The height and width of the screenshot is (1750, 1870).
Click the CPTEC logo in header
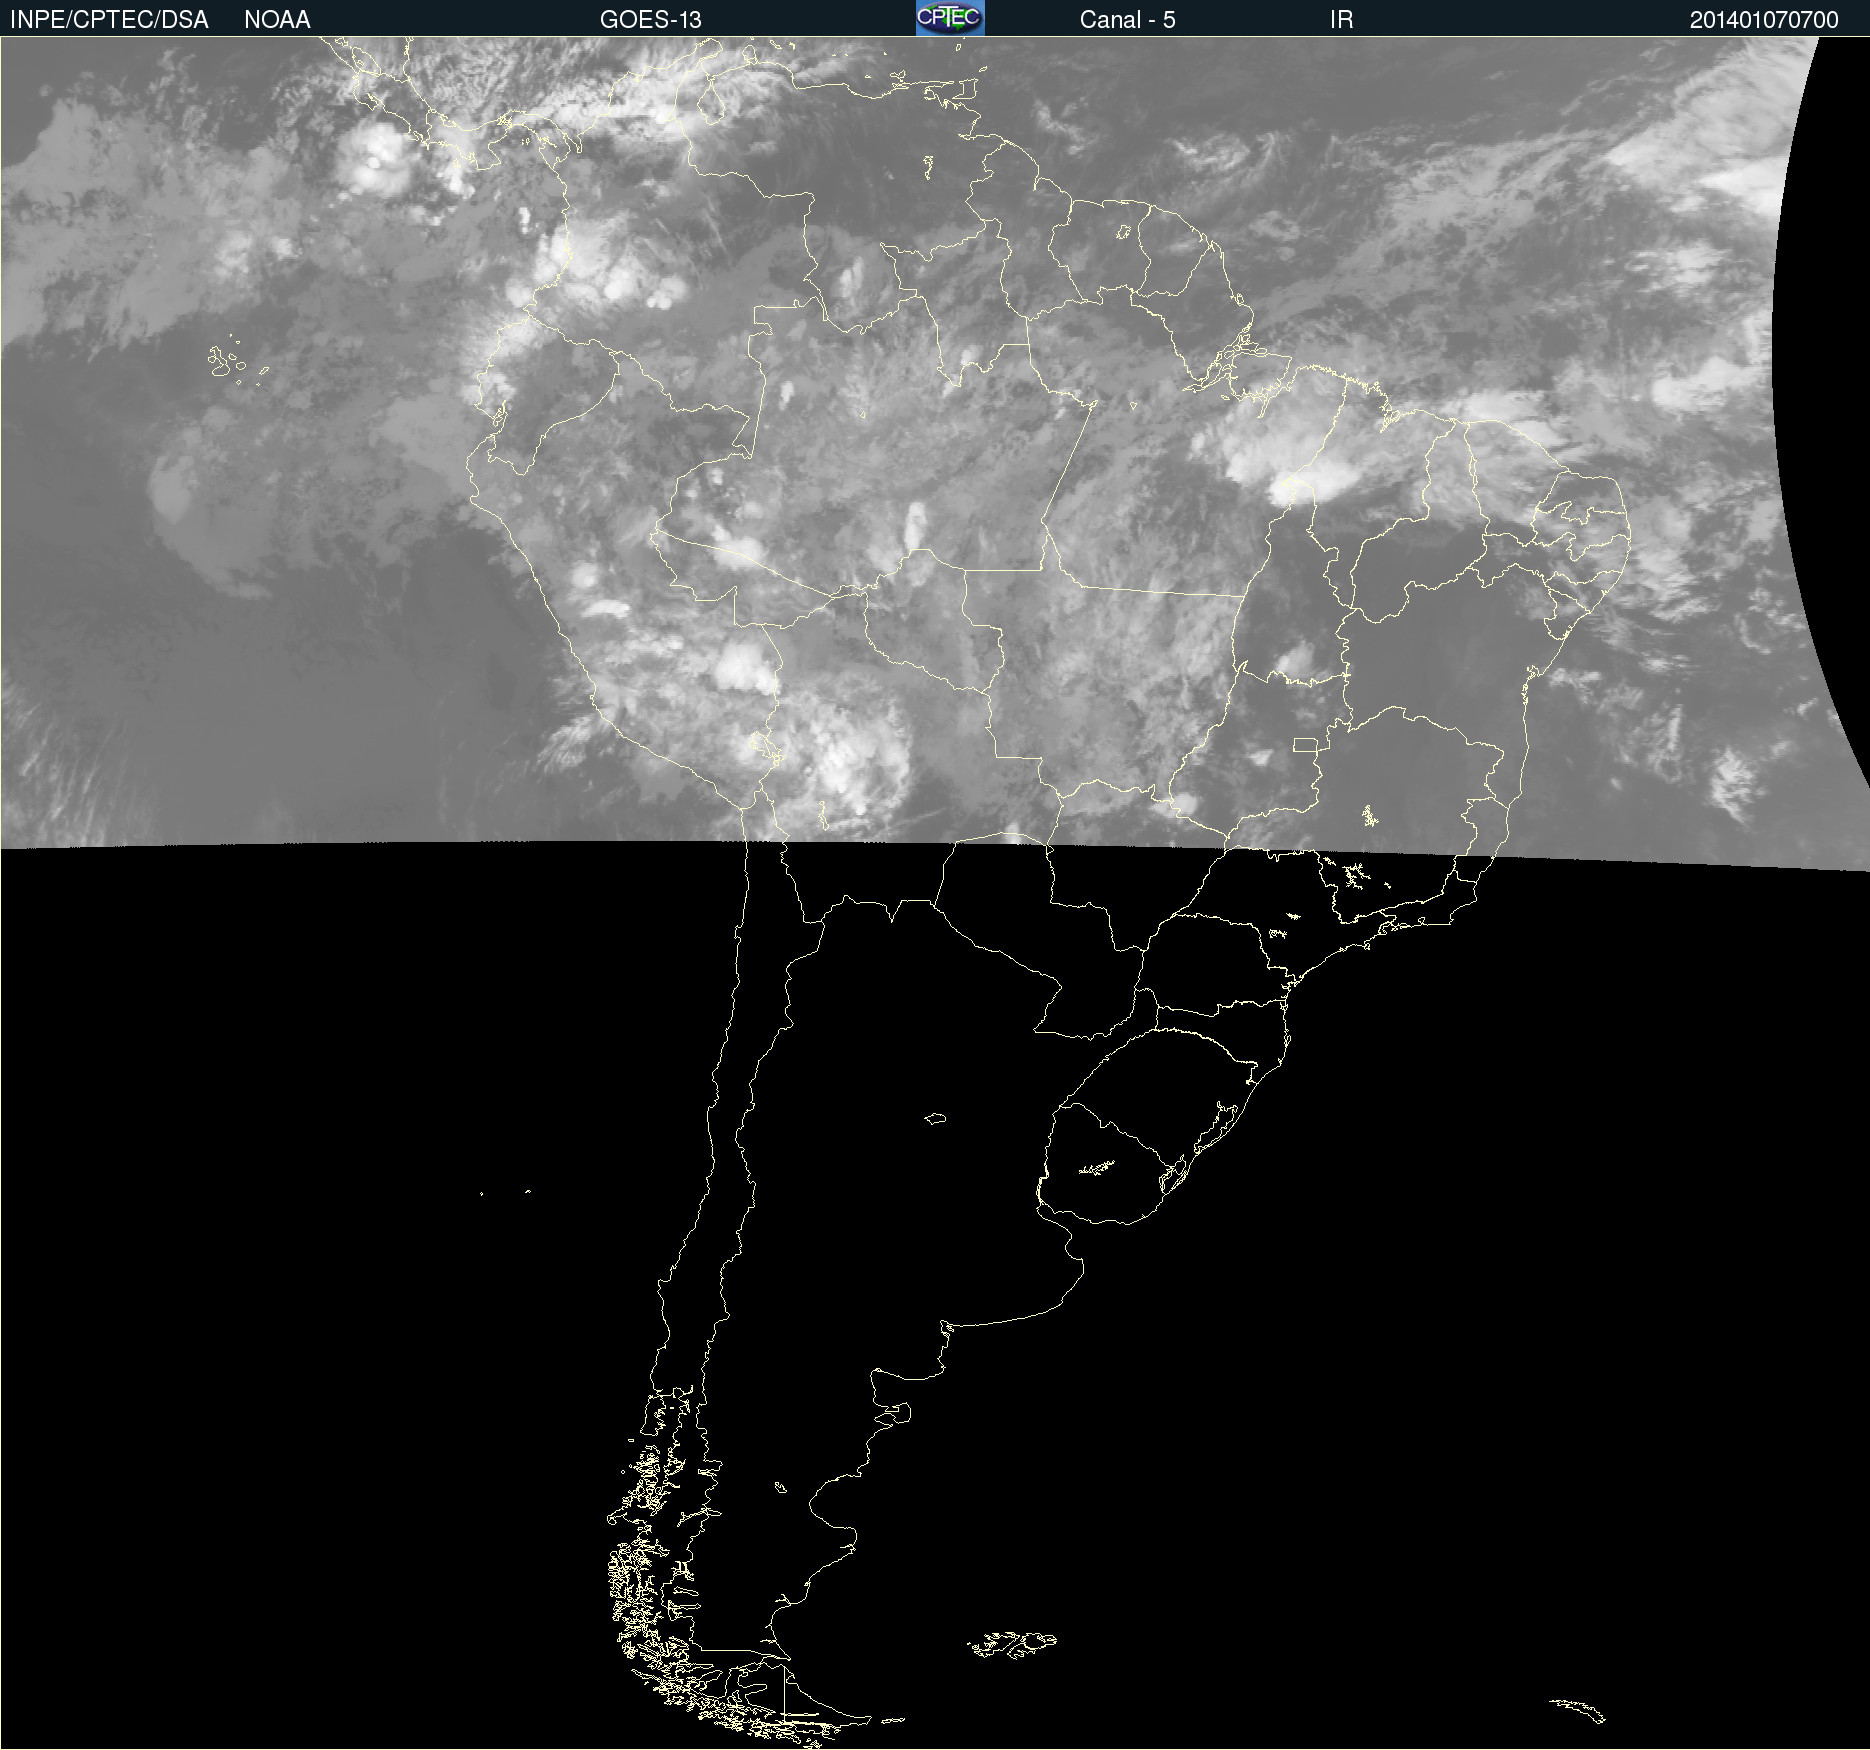[950, 18]
